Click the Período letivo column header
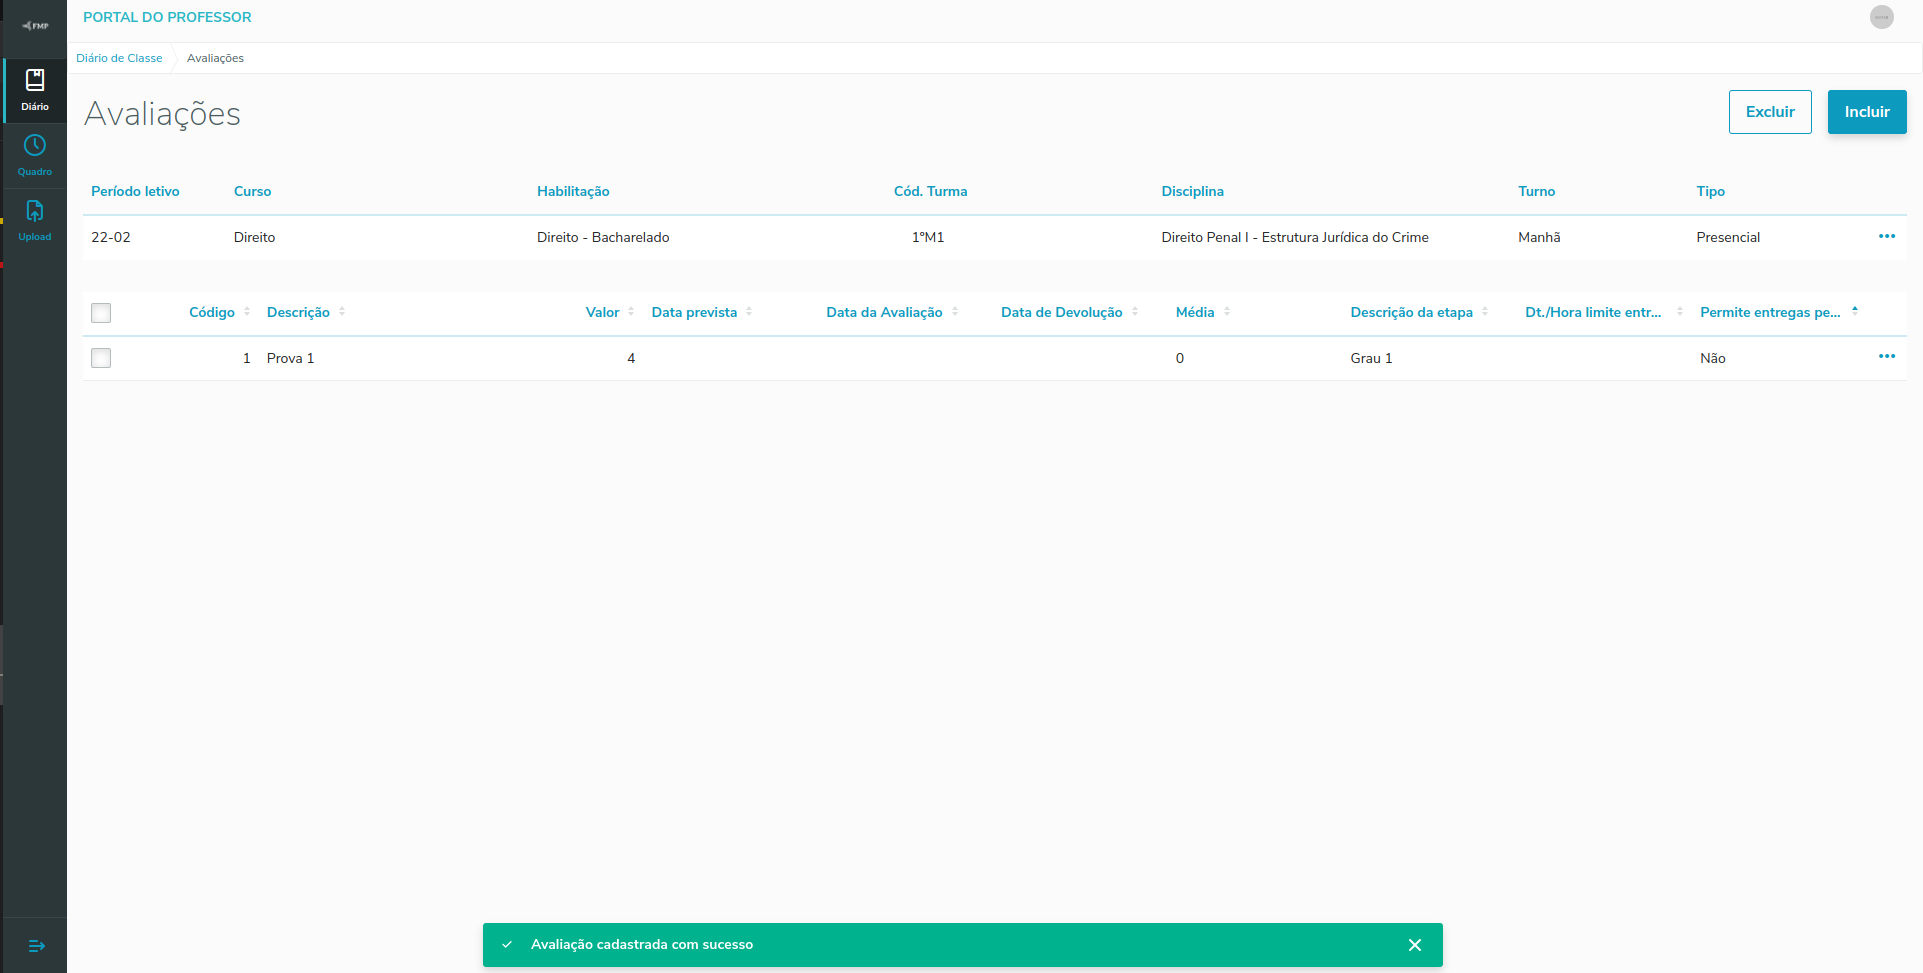 [x=135, y=191]
